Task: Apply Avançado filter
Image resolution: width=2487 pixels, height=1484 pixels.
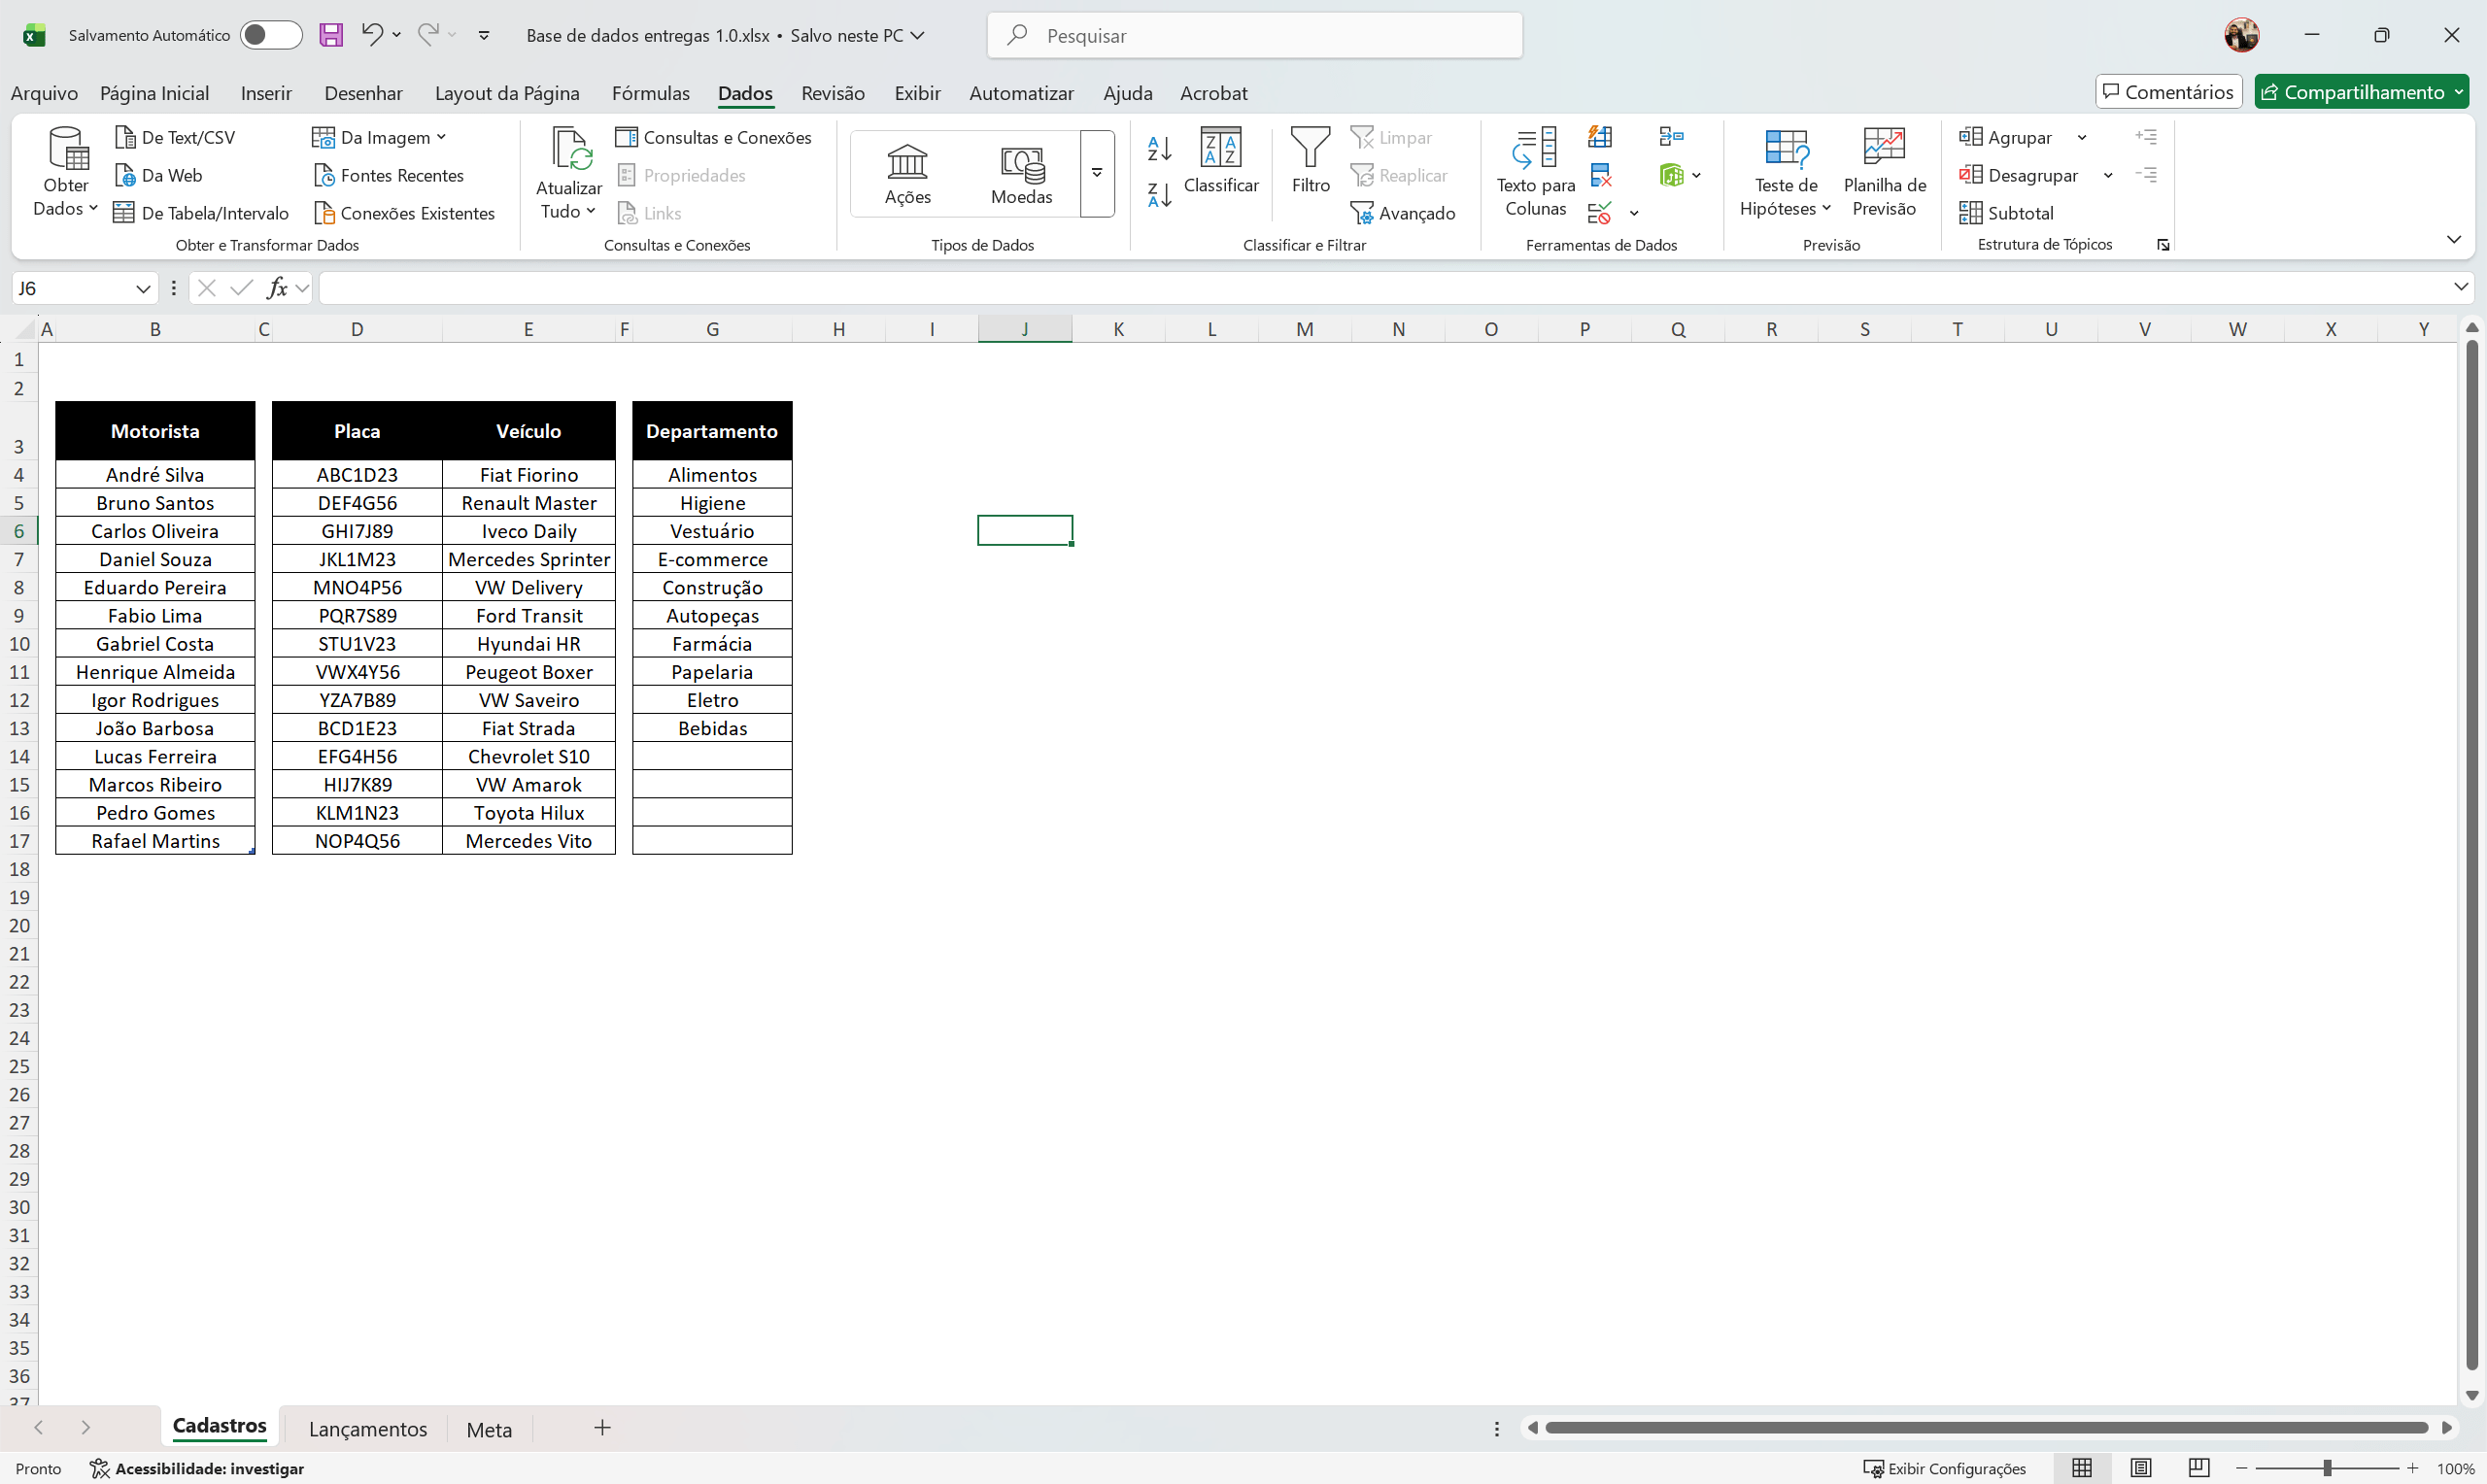Action: (x=1404, y=213)
